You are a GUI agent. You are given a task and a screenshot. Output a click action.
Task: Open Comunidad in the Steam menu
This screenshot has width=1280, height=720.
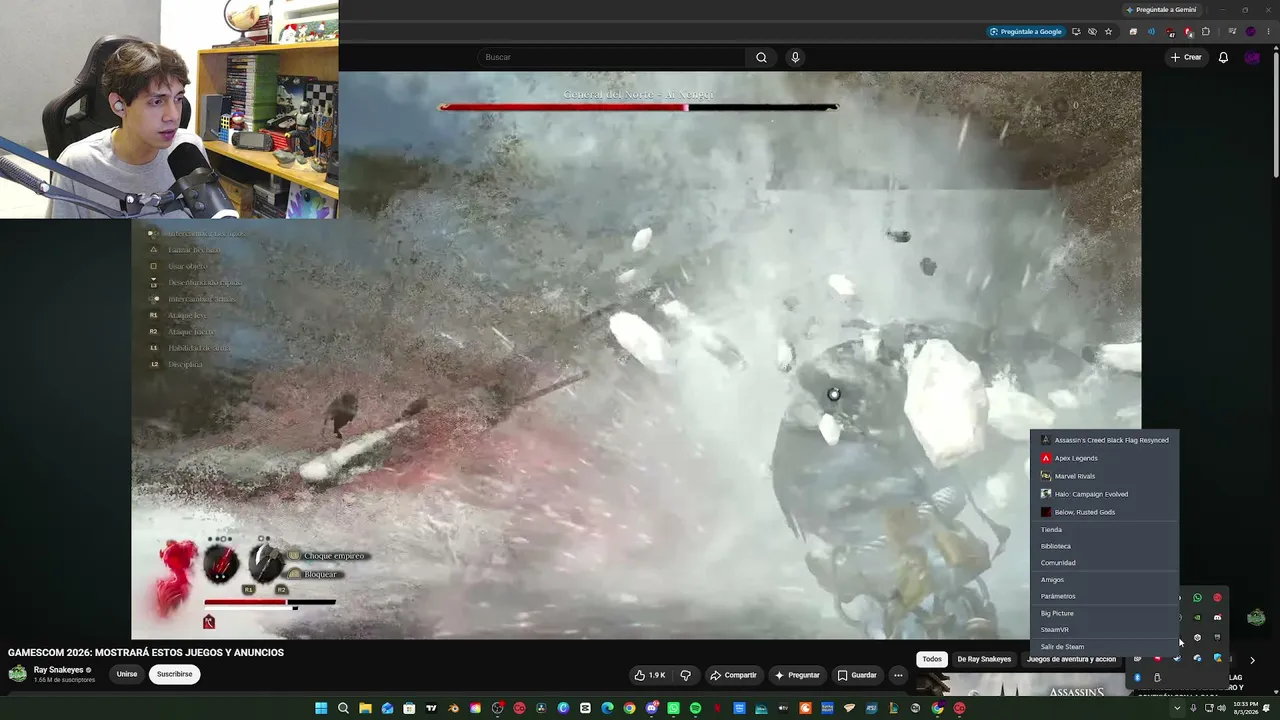click(1104, 563)
